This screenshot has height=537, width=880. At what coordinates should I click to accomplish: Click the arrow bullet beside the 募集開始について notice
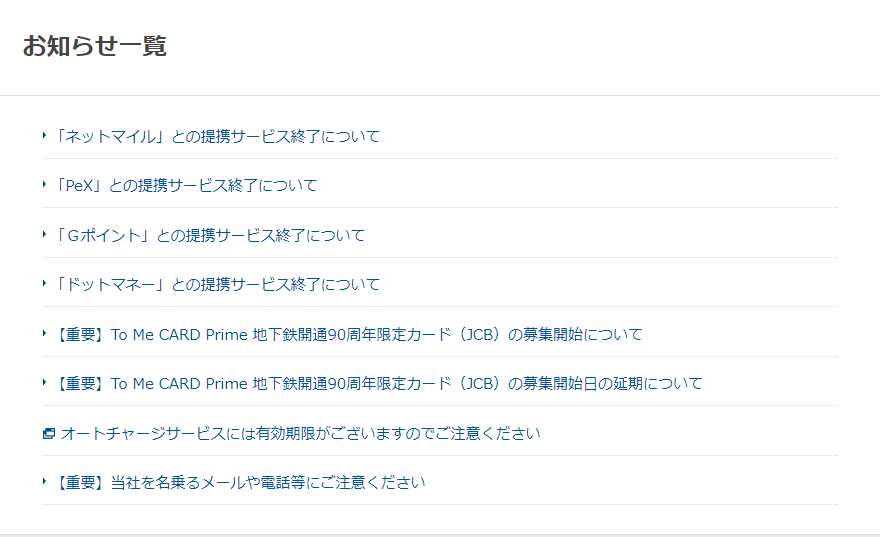click(x=45, y=333)
